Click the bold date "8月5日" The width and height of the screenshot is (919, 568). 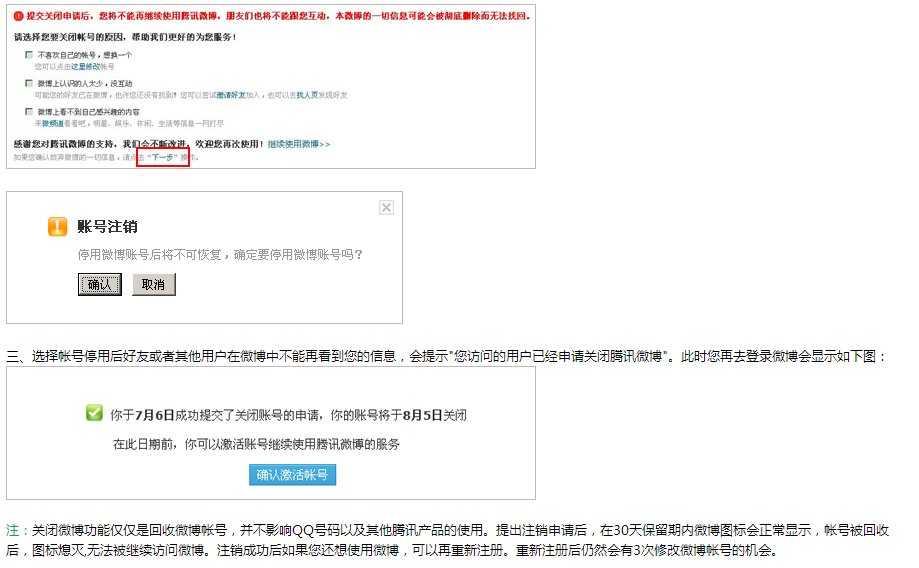click(x=422, y=416)
